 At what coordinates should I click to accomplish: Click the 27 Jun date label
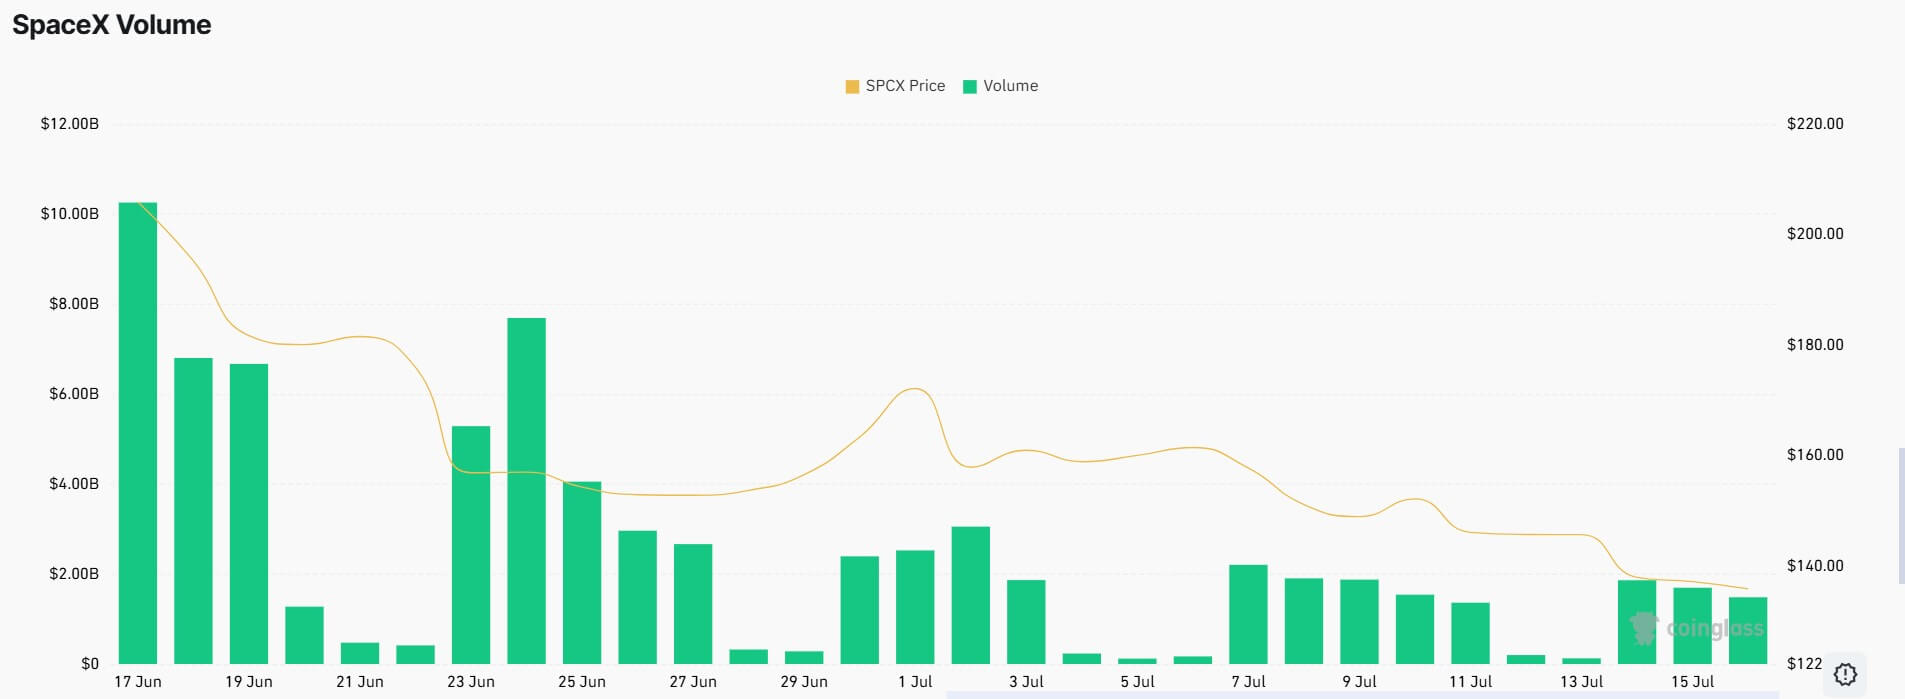point(693,682)
